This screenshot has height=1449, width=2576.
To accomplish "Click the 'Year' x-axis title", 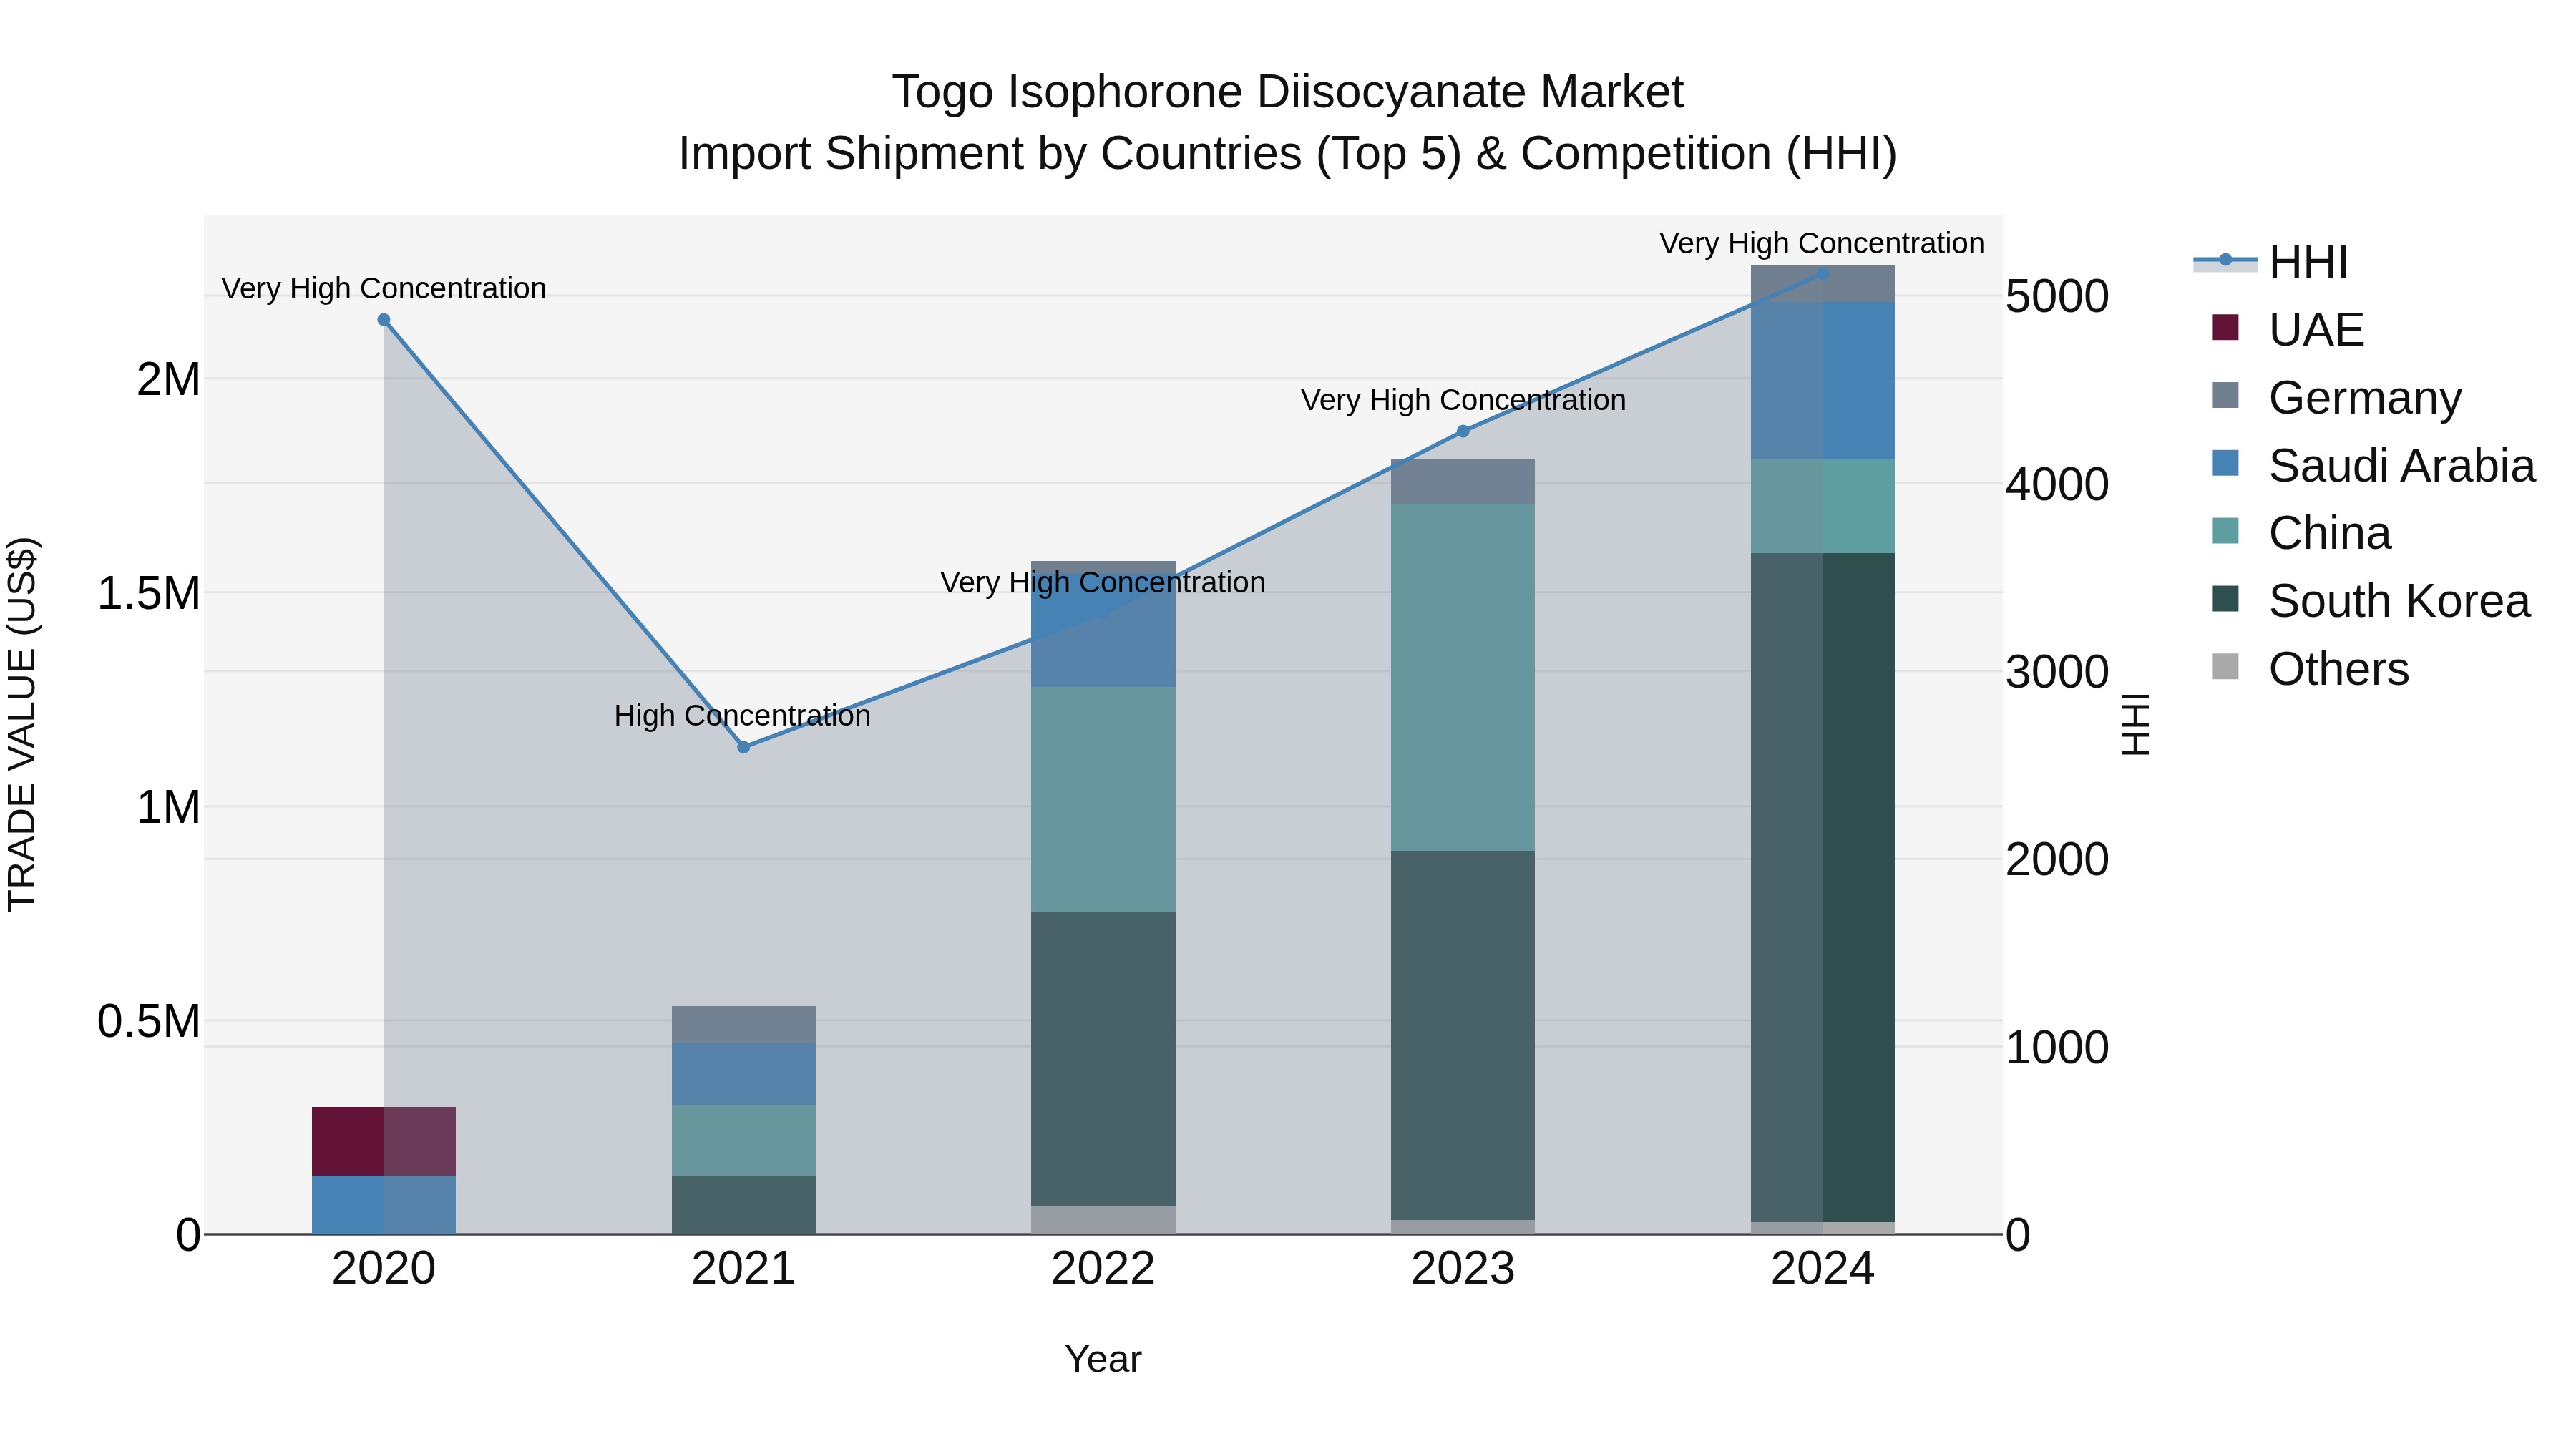I will pyautogui.click(x=1103, y=1359).
